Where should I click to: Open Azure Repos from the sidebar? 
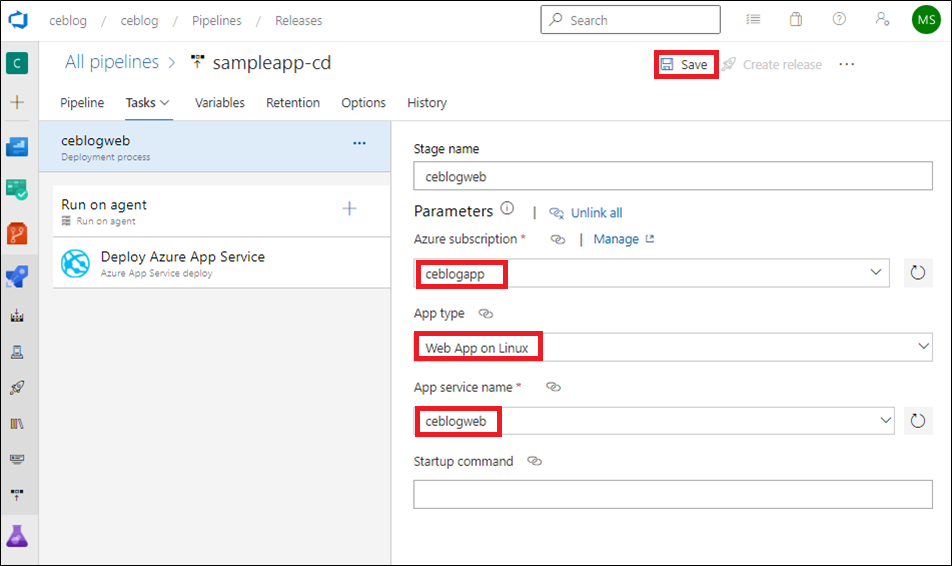tap(17, 233)
